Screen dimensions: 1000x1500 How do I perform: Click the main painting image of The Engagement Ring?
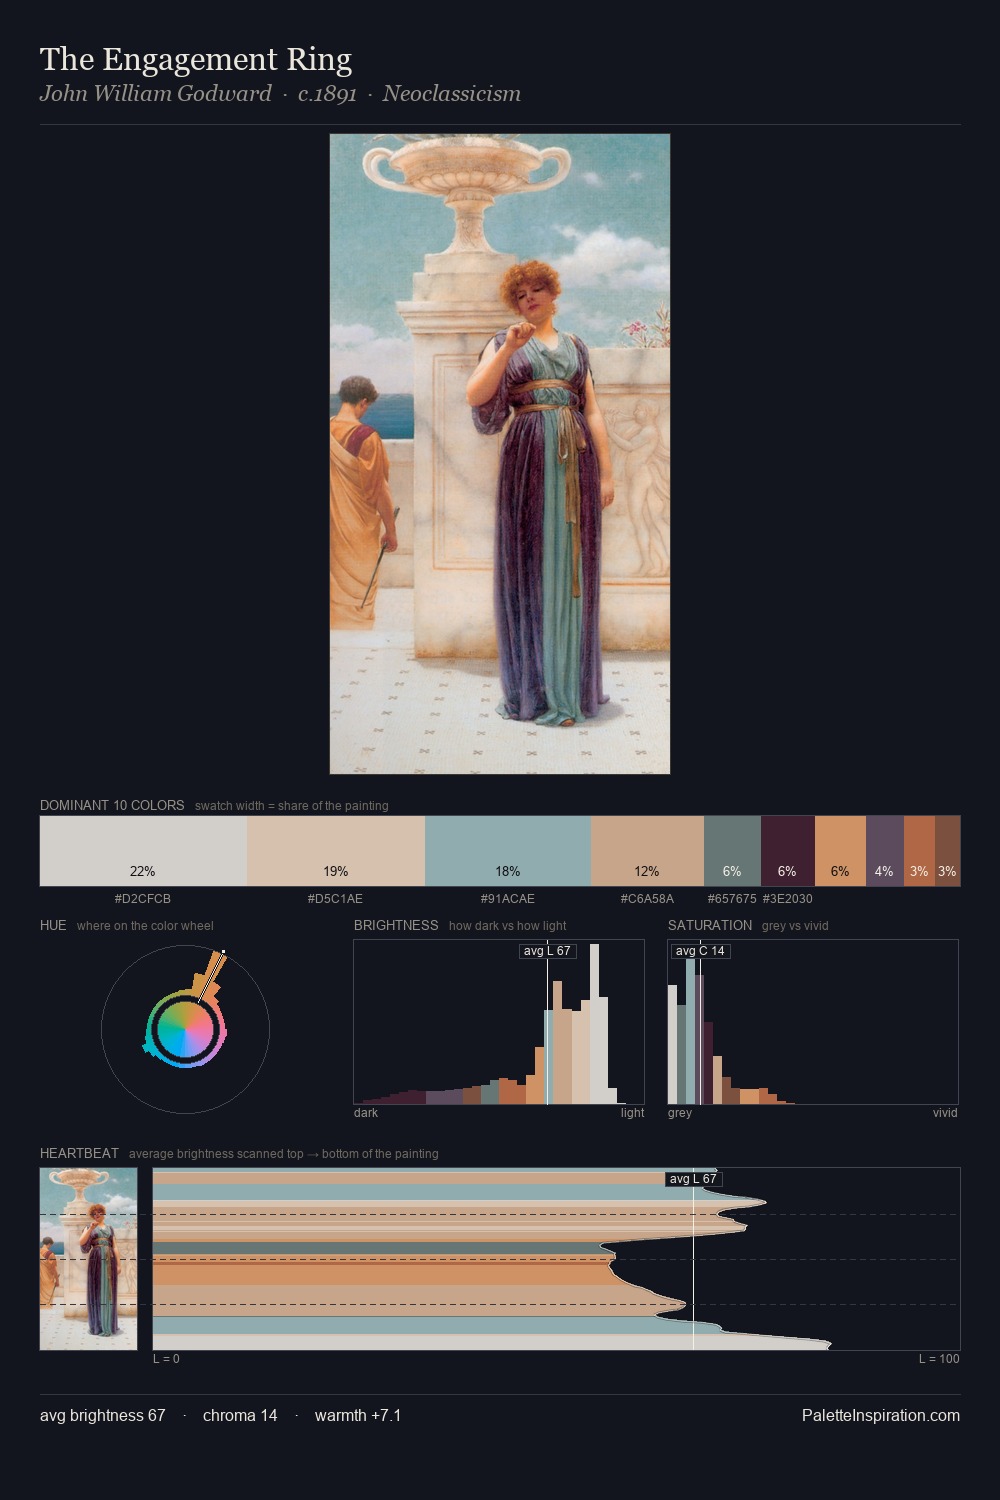pos(500,454)
